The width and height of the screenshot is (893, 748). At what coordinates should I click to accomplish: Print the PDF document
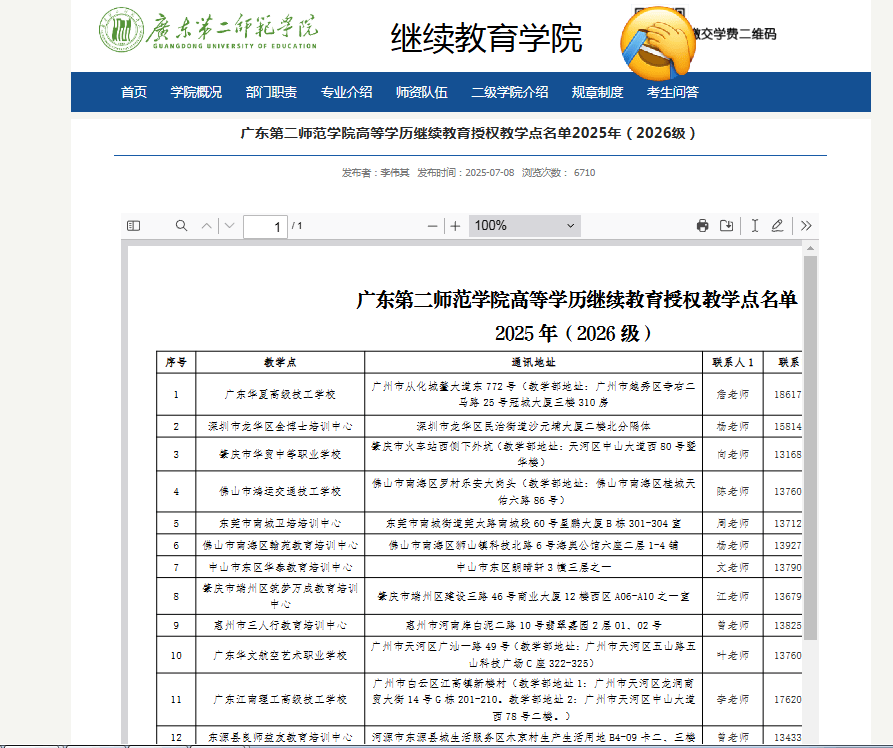702,226
